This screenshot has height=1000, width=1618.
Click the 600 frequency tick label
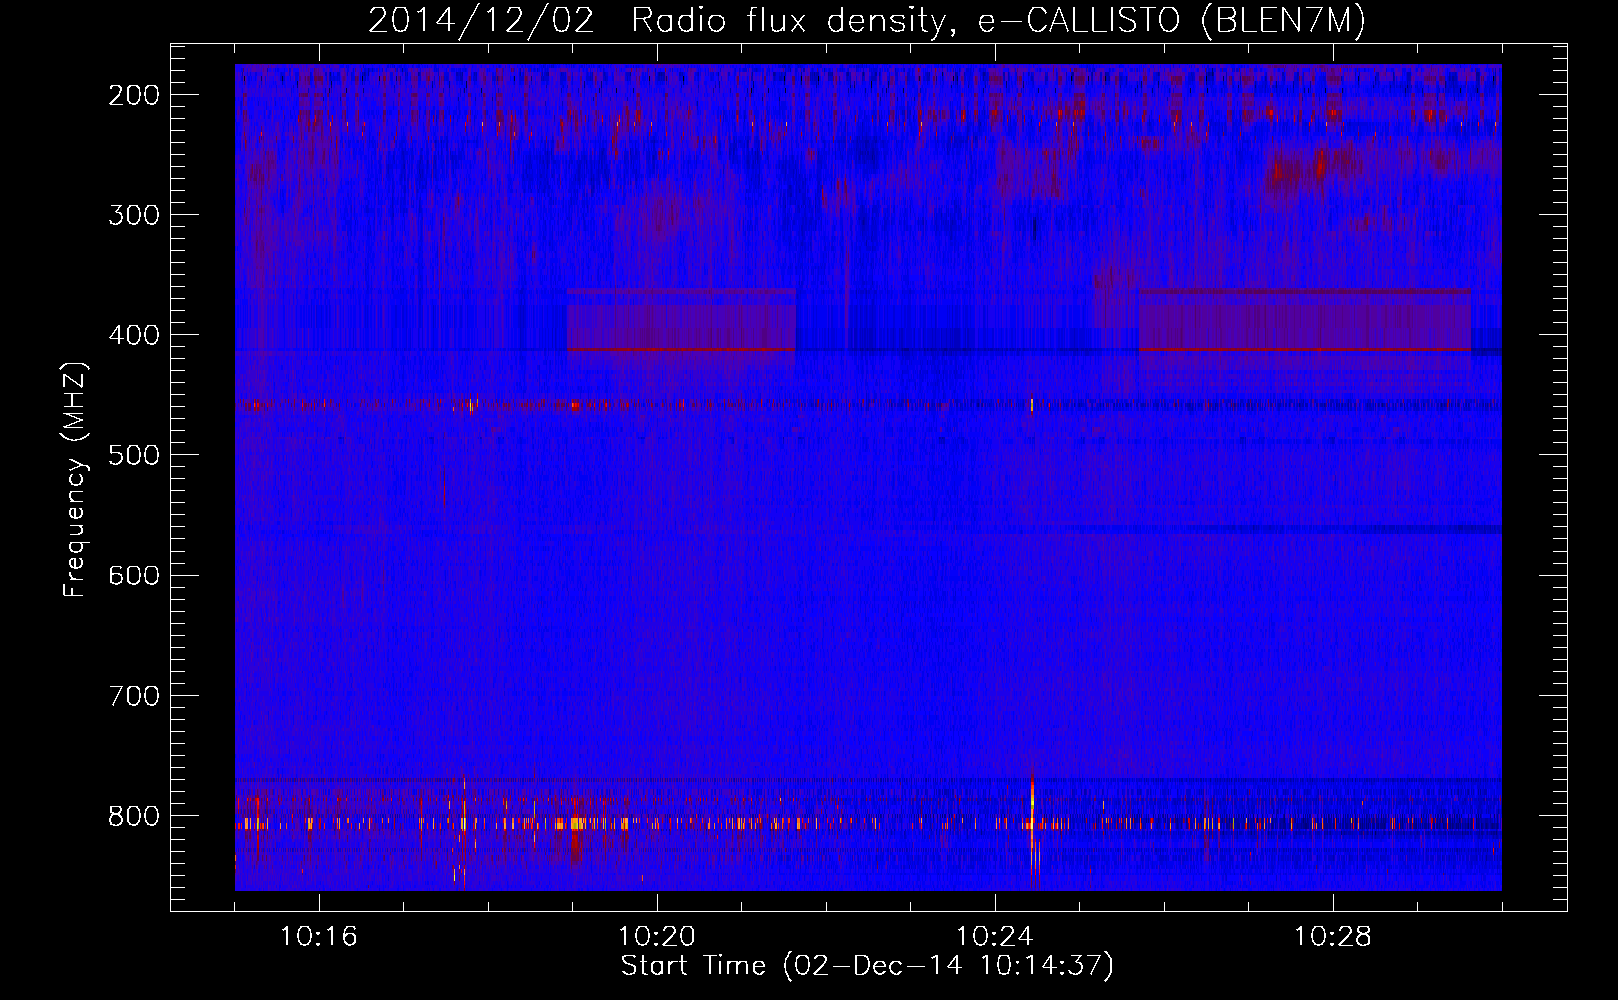(134, 575)
